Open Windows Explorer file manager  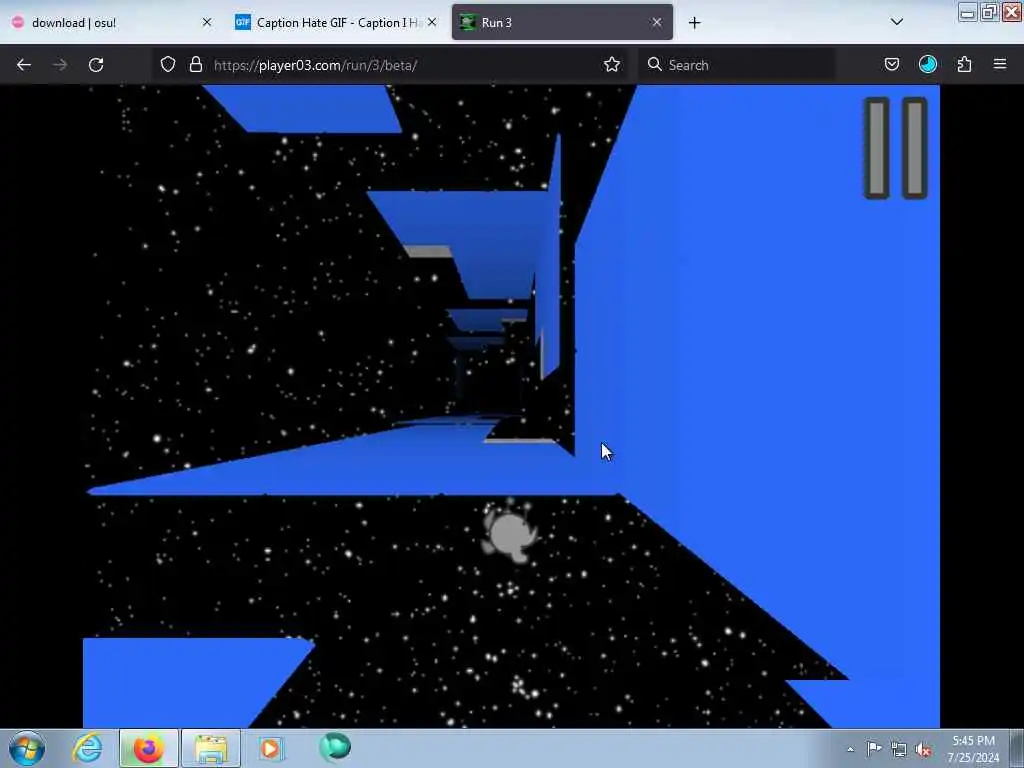pyautogui.click(x=210, y=748)
